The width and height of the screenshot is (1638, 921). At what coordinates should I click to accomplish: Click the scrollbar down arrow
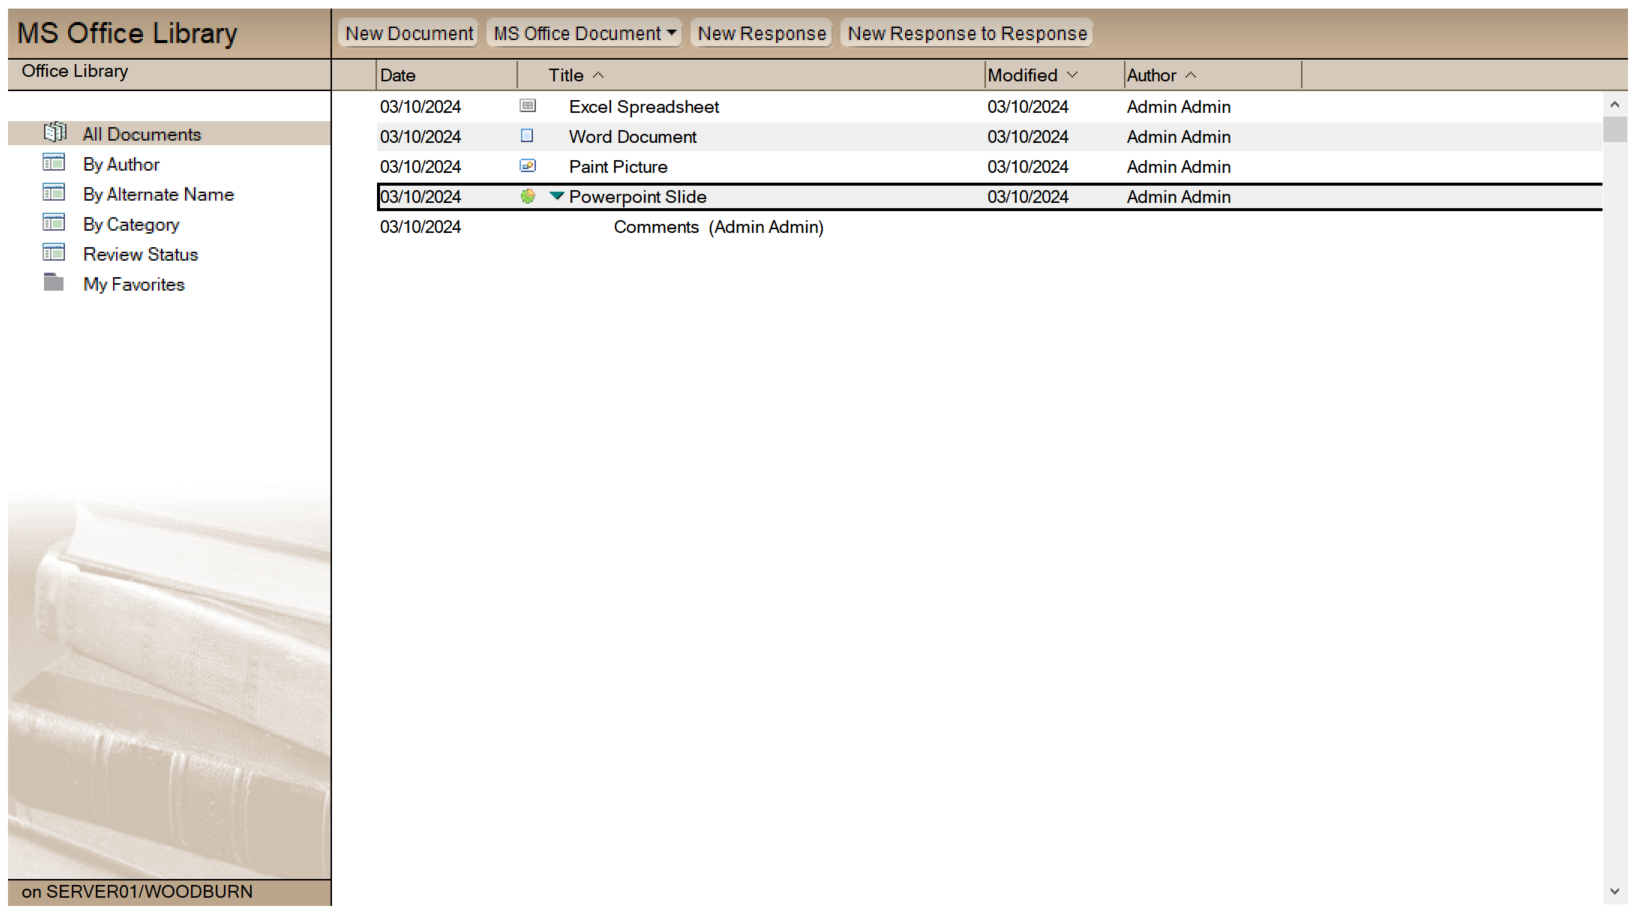(x=1614, y=891)
